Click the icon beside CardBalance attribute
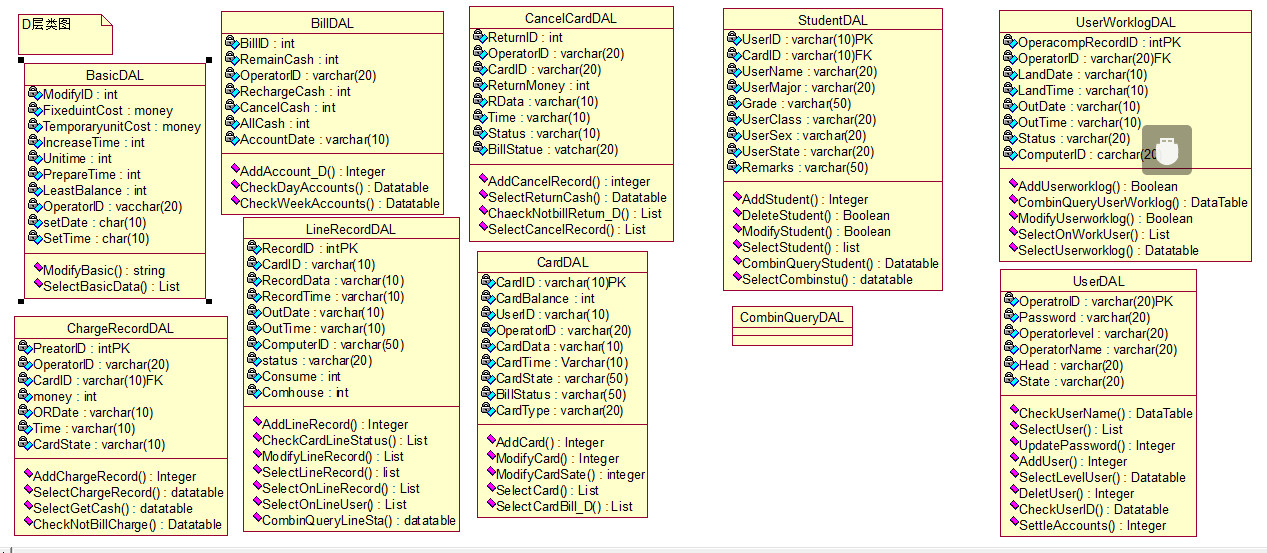The image size is (1267, 553). [488, 298]
